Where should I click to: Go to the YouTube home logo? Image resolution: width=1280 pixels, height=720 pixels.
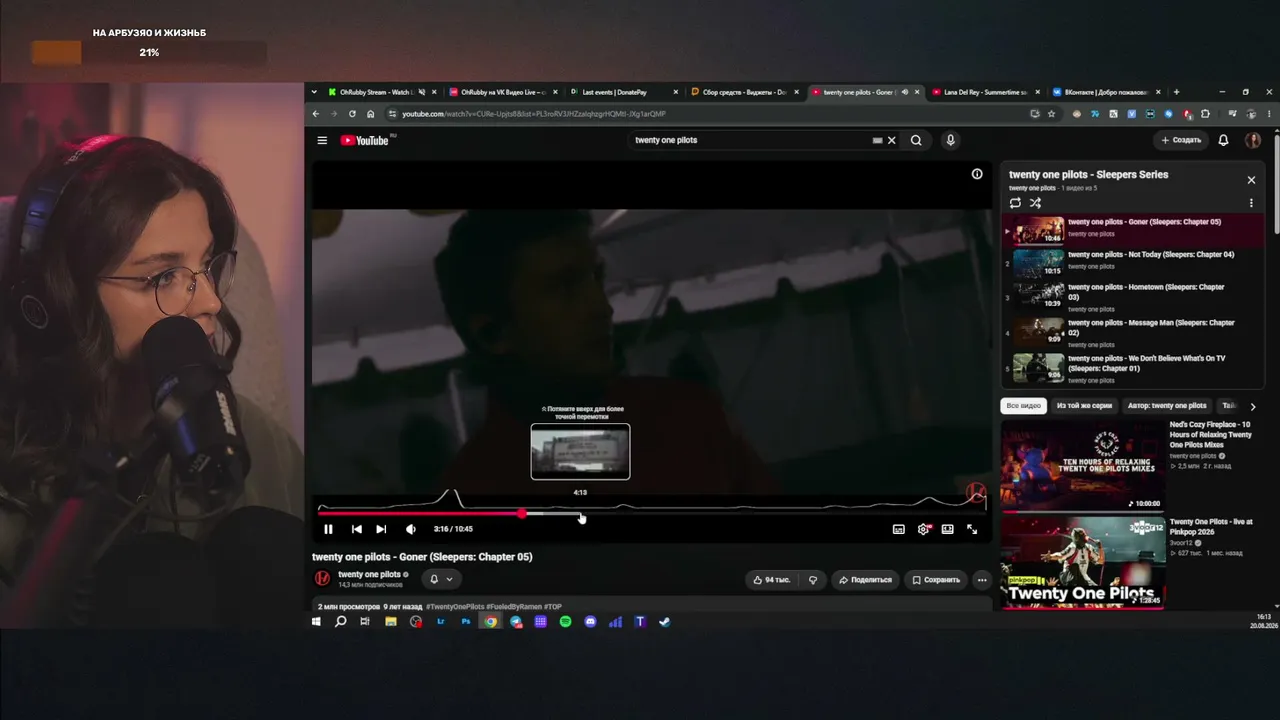[367, 140]
